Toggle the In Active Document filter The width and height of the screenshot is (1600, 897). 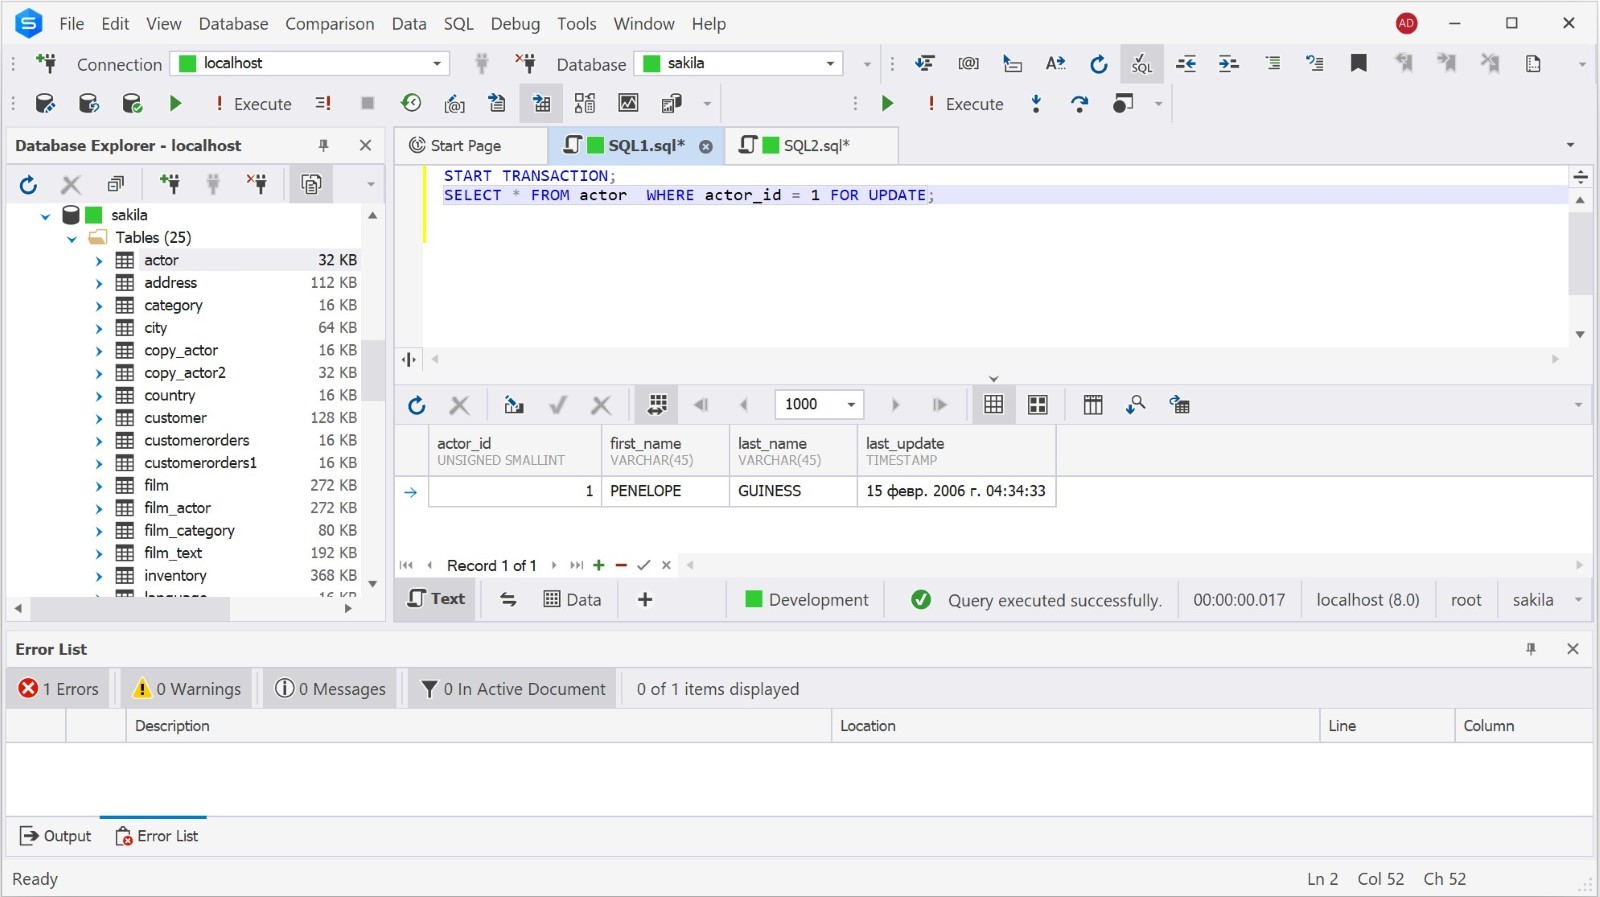[513, 689]
